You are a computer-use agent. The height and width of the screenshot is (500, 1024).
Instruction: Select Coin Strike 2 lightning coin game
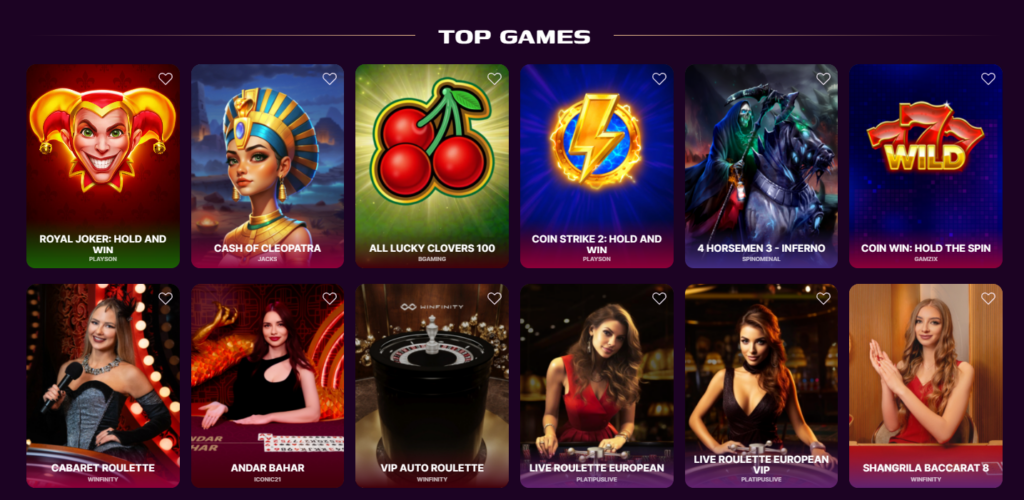click(x=596, y=166)
